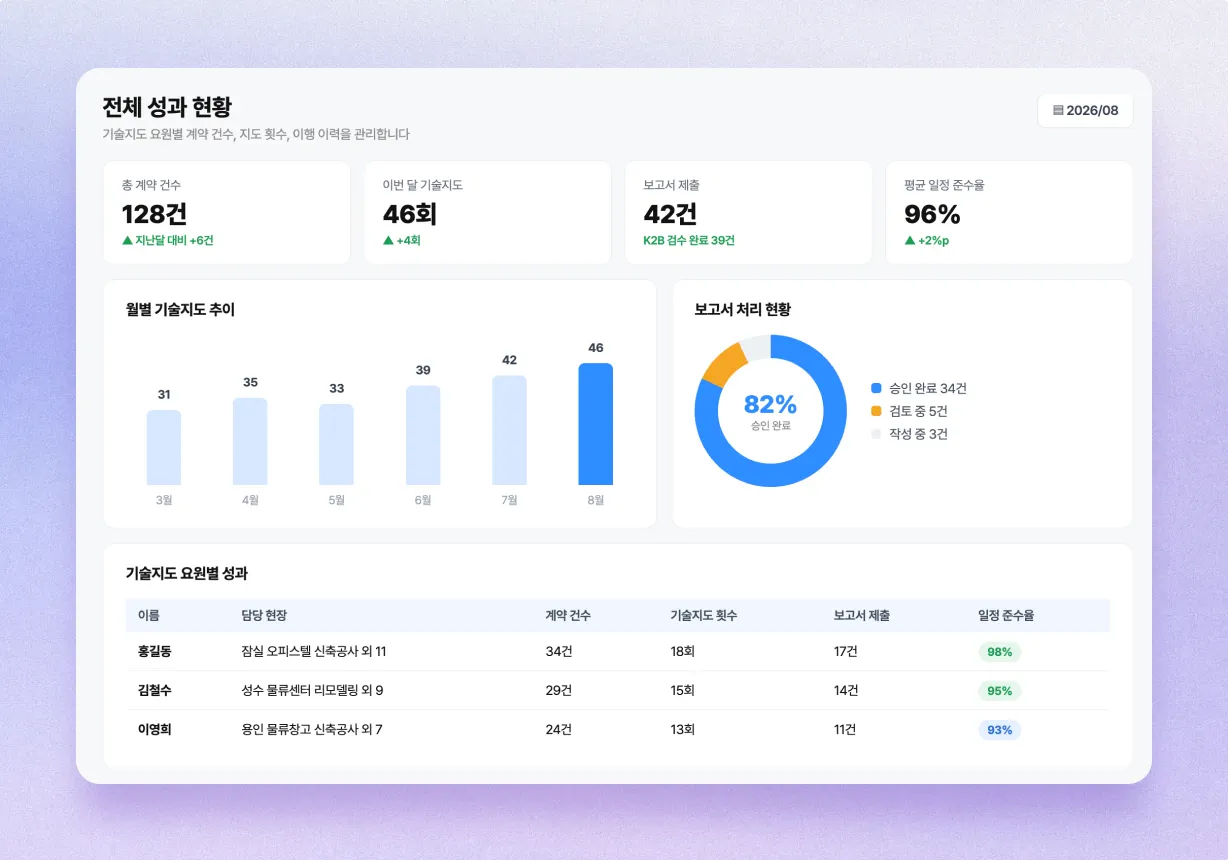
Task: Sort by the 일정 준수율 column header
Action: tap(1006, 615)
